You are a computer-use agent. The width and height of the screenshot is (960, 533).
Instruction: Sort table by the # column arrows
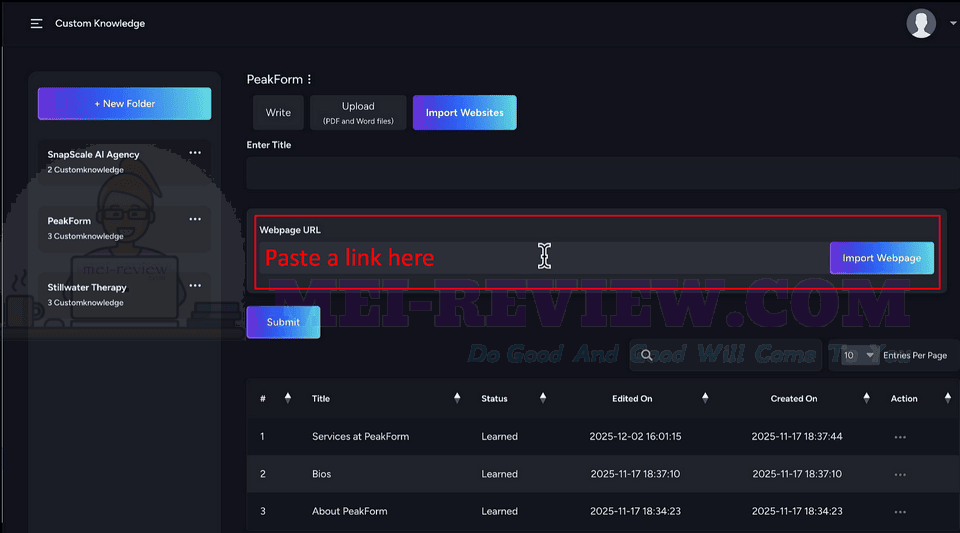pos(288,398)
